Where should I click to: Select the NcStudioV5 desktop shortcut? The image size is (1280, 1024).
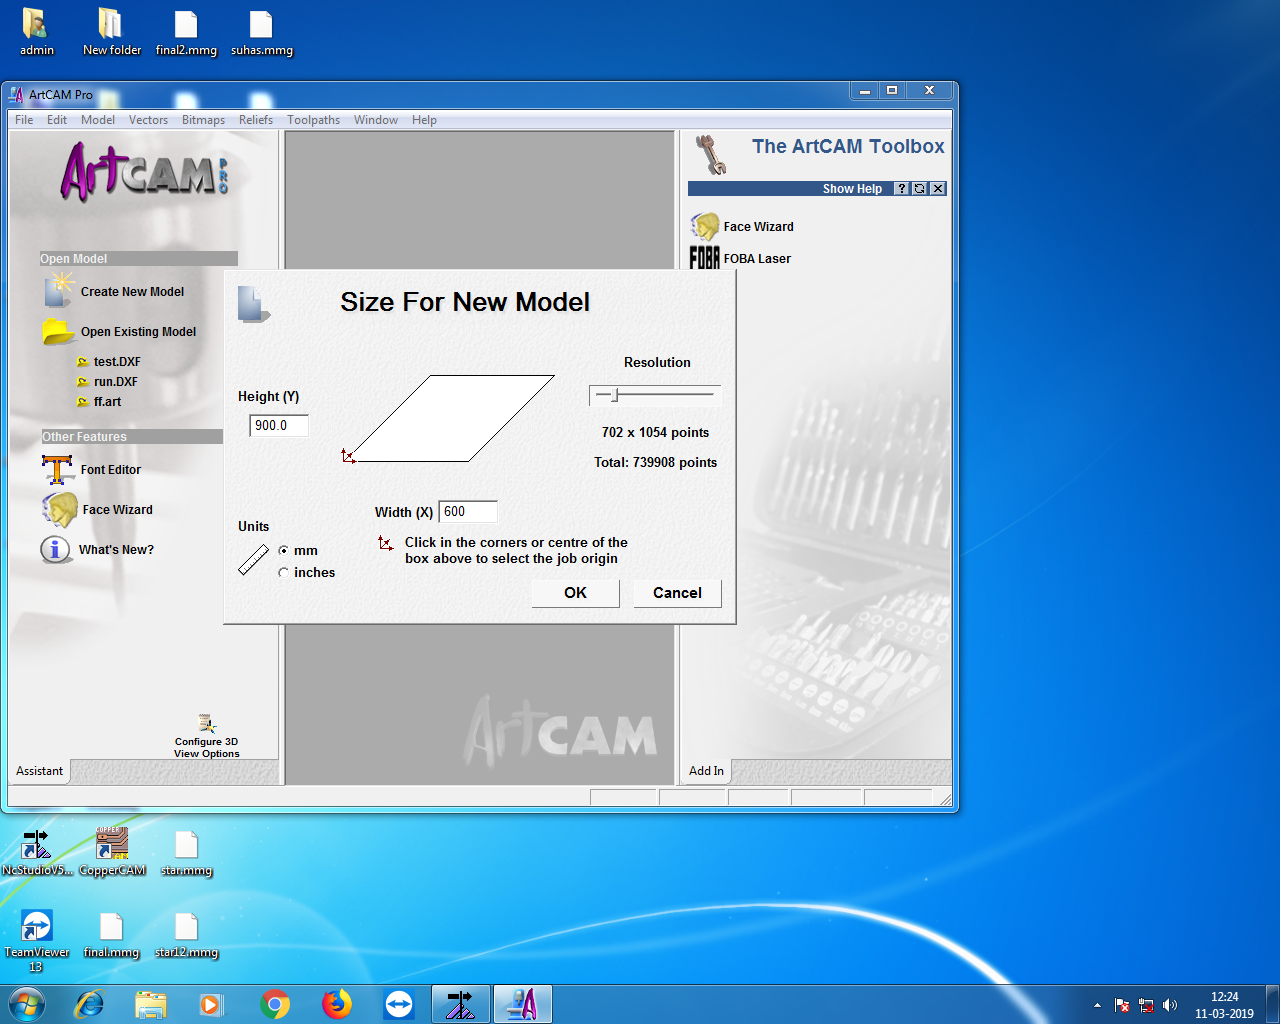click(x=37, y=853)
